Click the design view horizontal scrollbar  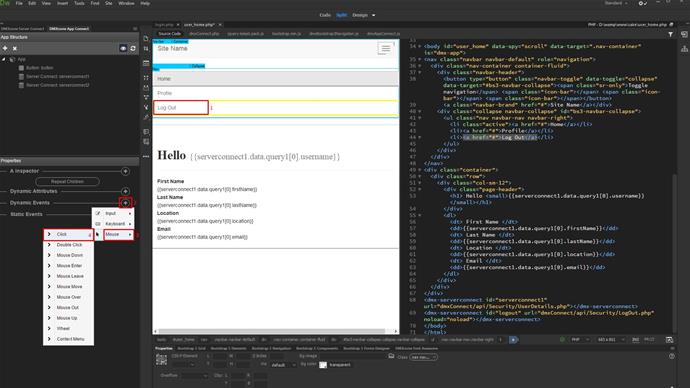click(x=272, y=331)
